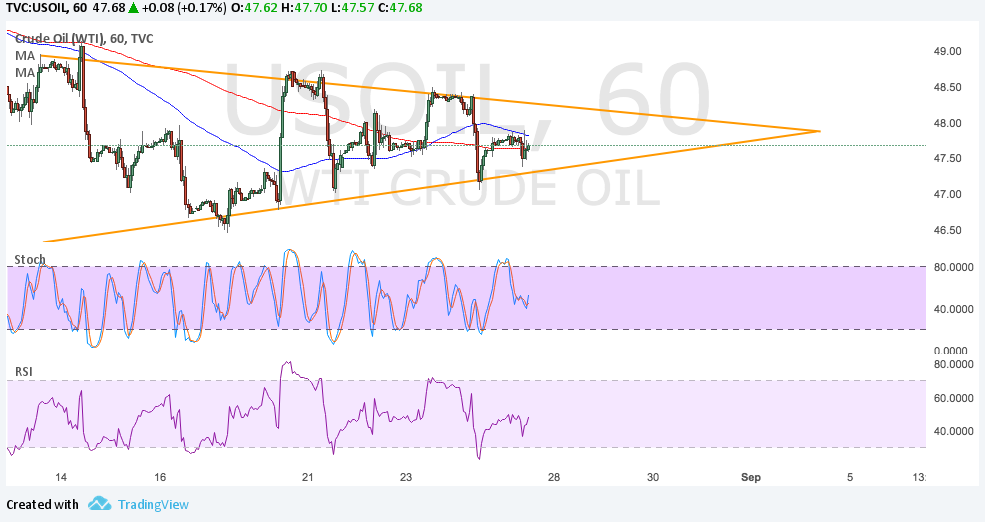The height and width of the screenshot is (522, 985).
Task: Click the 49.00 price axis label
Action: 947,51
